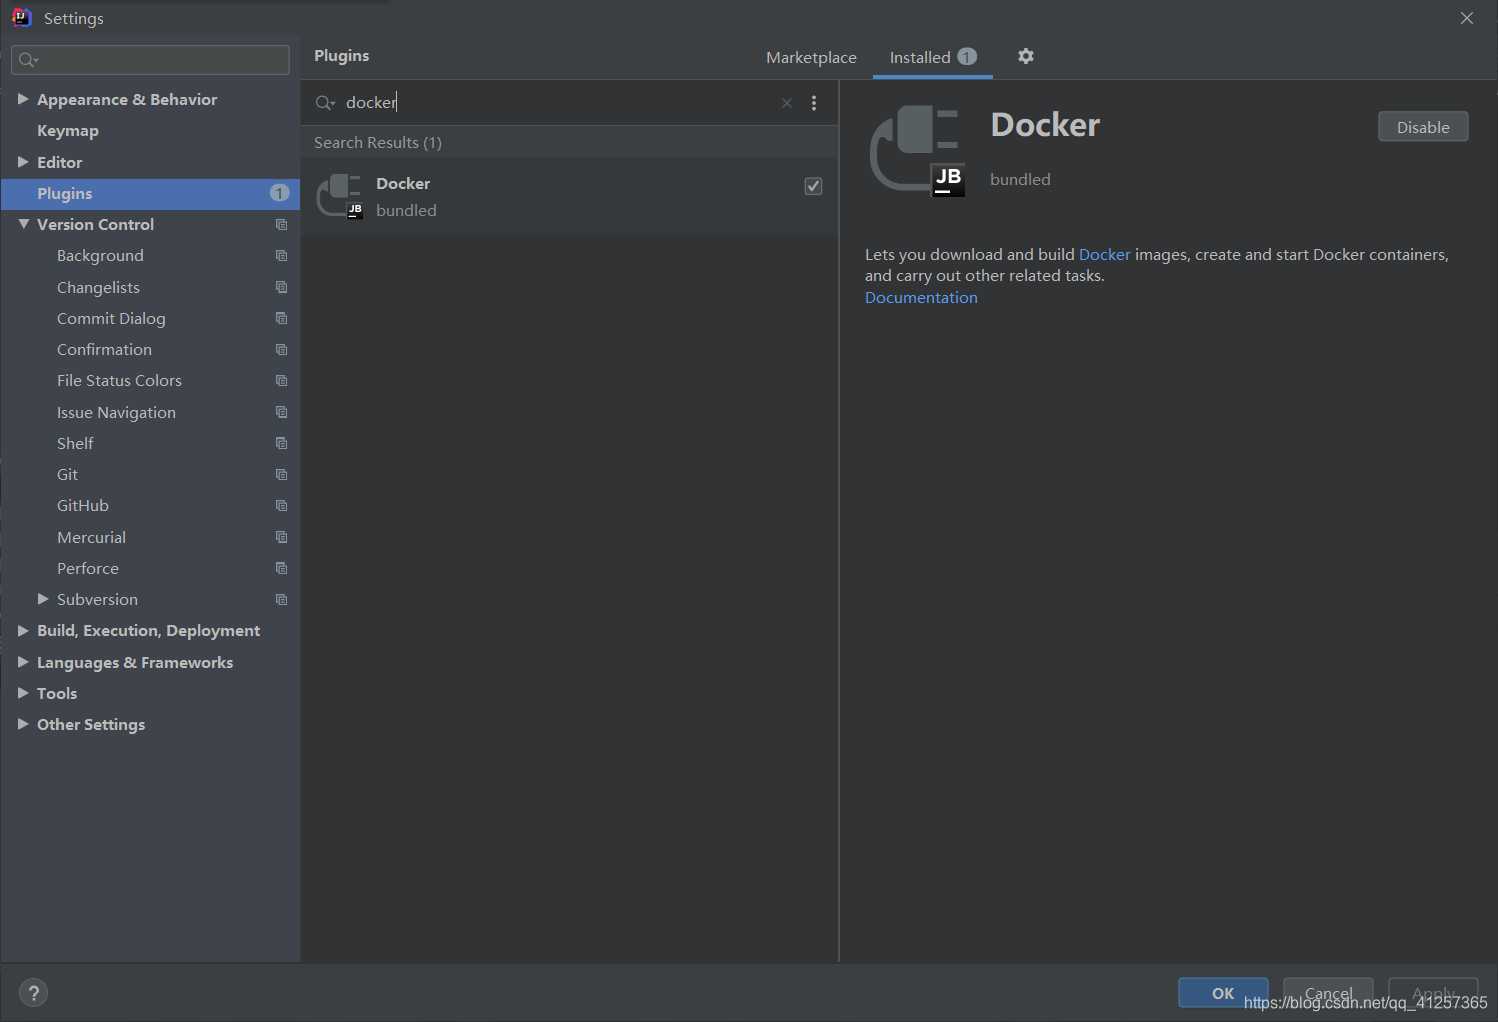Switch to the Marketplace tab
Screen dimensions: 1498x1022
click(811, 58)
